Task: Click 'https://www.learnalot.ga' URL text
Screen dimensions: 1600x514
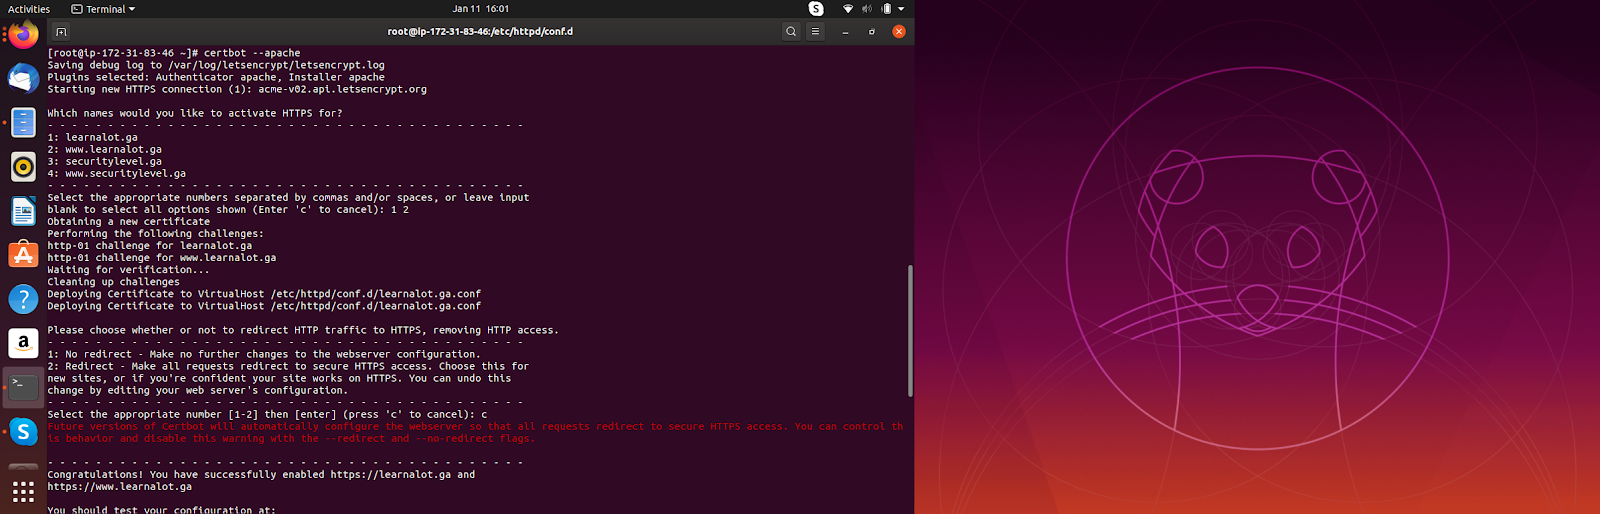Action: (120, 486)
